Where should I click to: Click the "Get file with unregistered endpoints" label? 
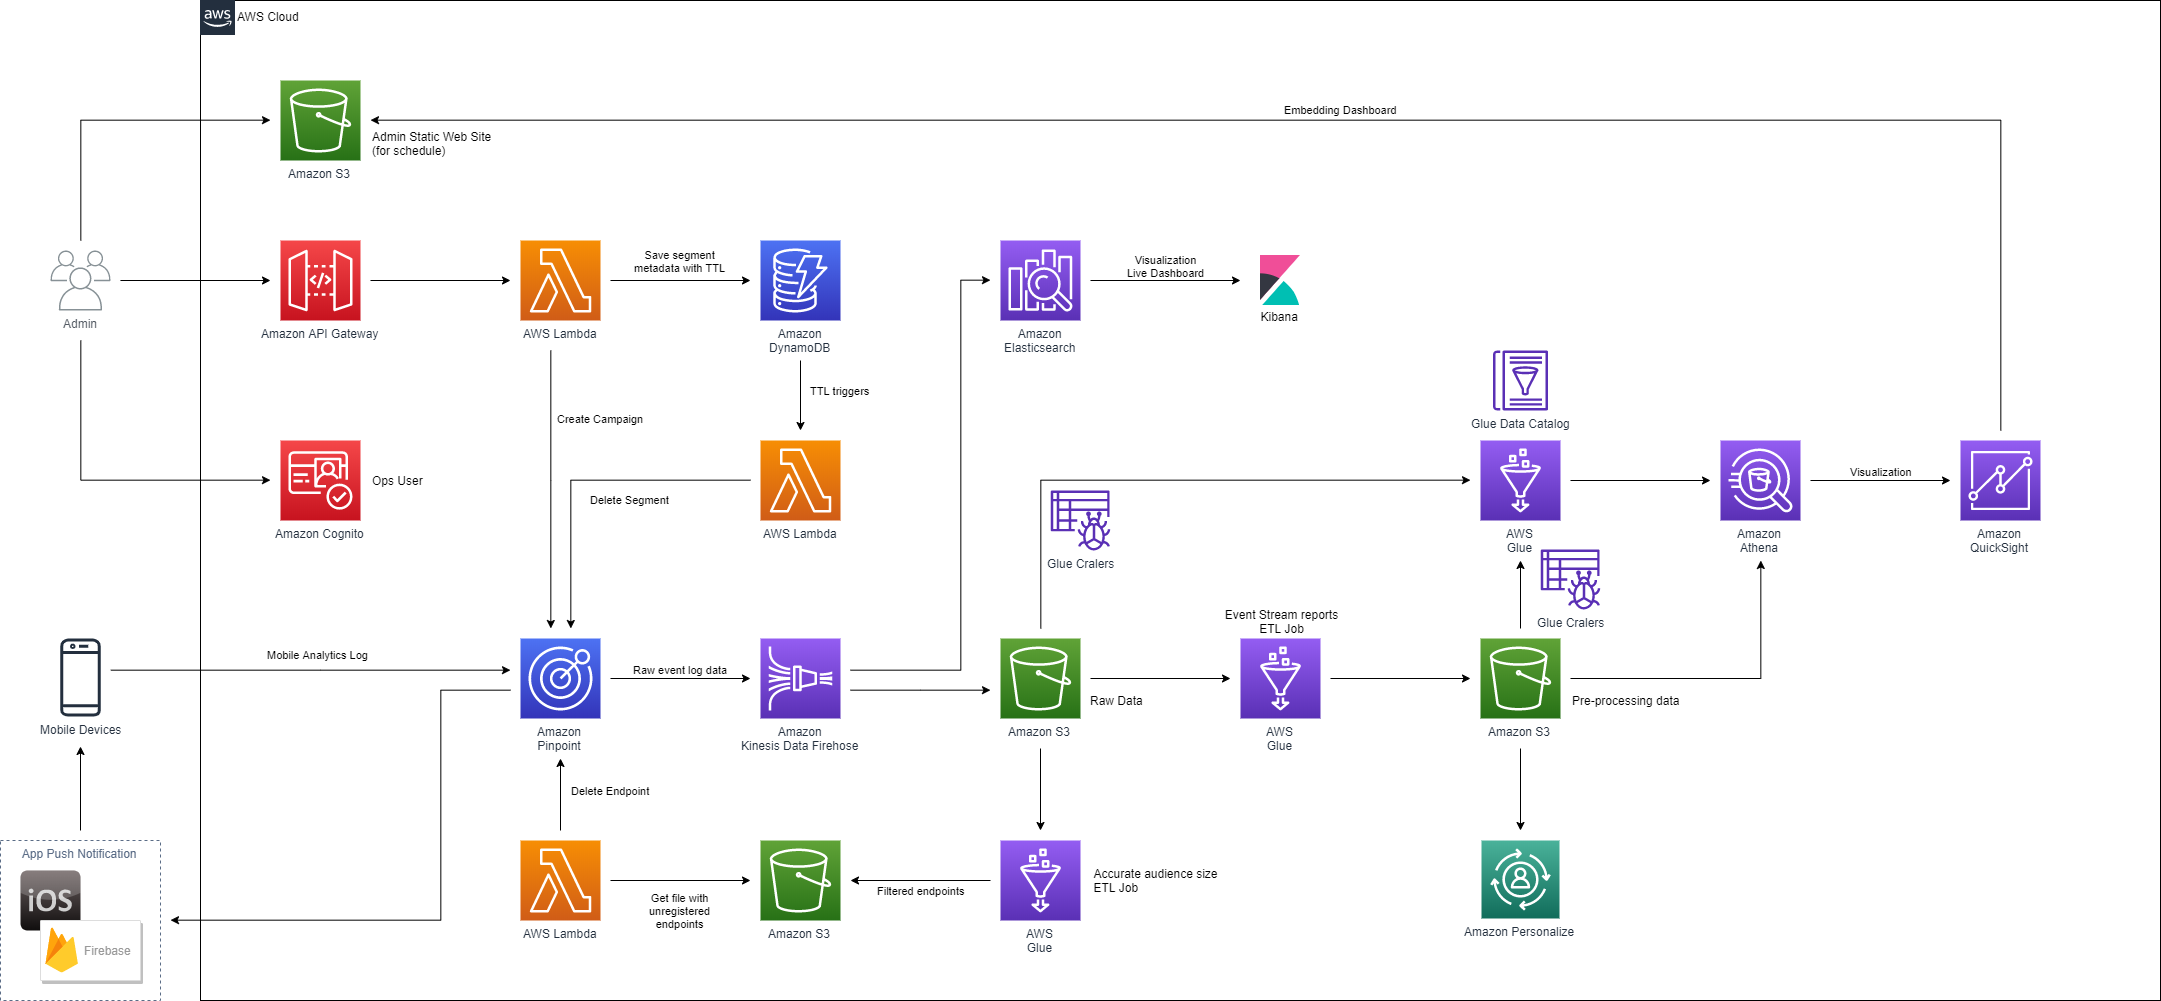coord(679,911)
